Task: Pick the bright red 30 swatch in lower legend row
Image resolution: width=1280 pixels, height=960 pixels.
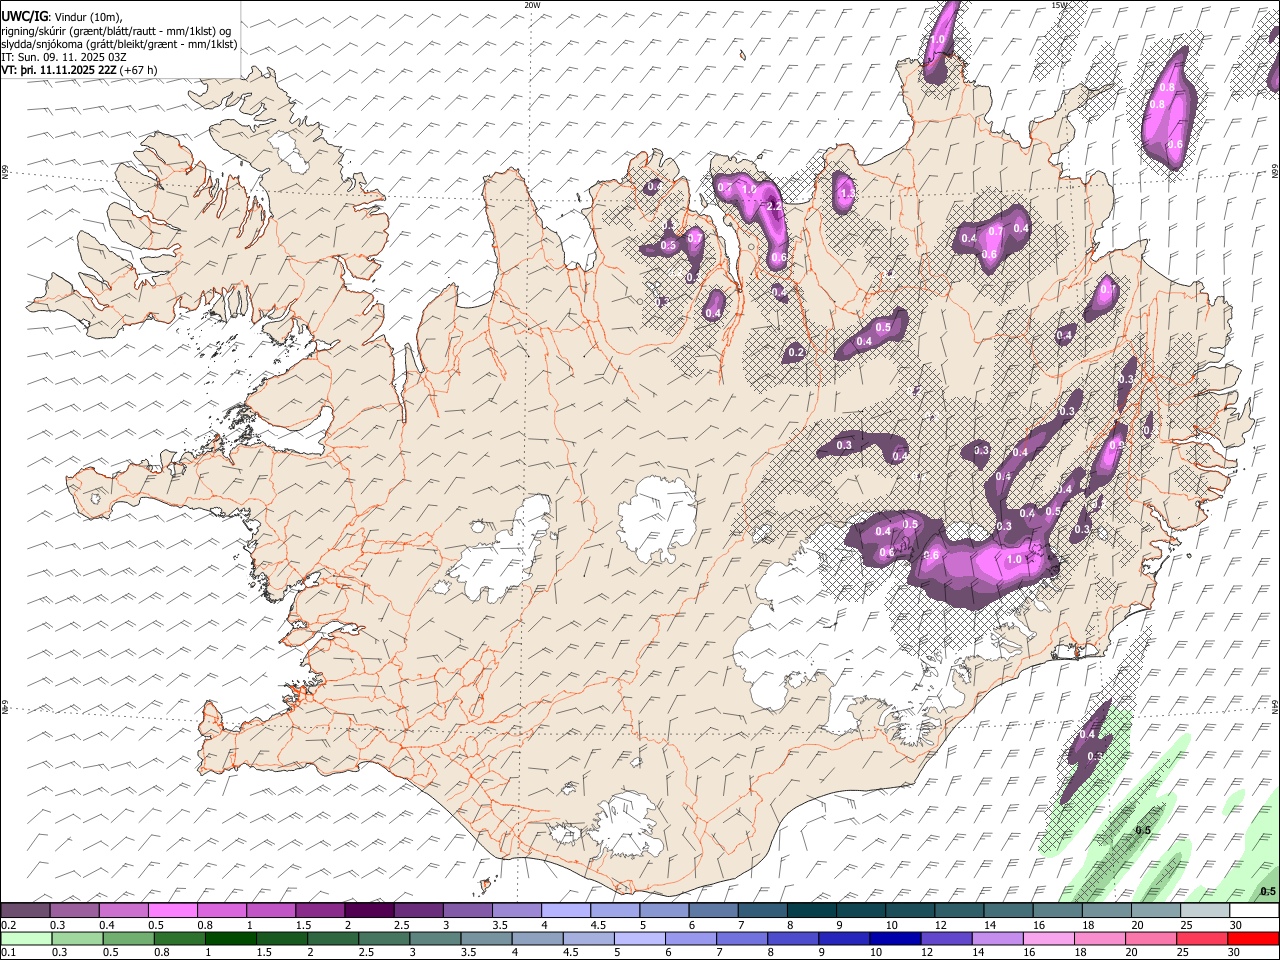Action: click(x=1254, y=938)
